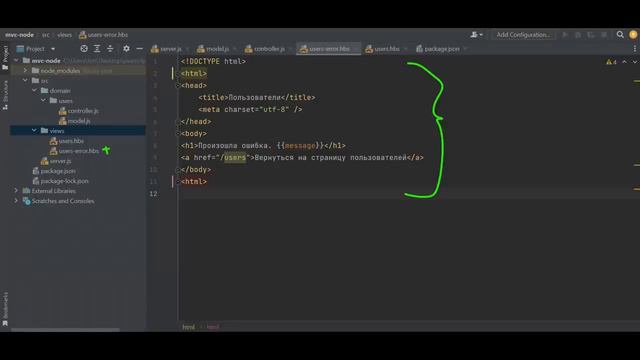The width and height of the screenshot is (640, 360).
Task: Click the first html breadcrumb in the bottom bar
Action: point(188,327)
